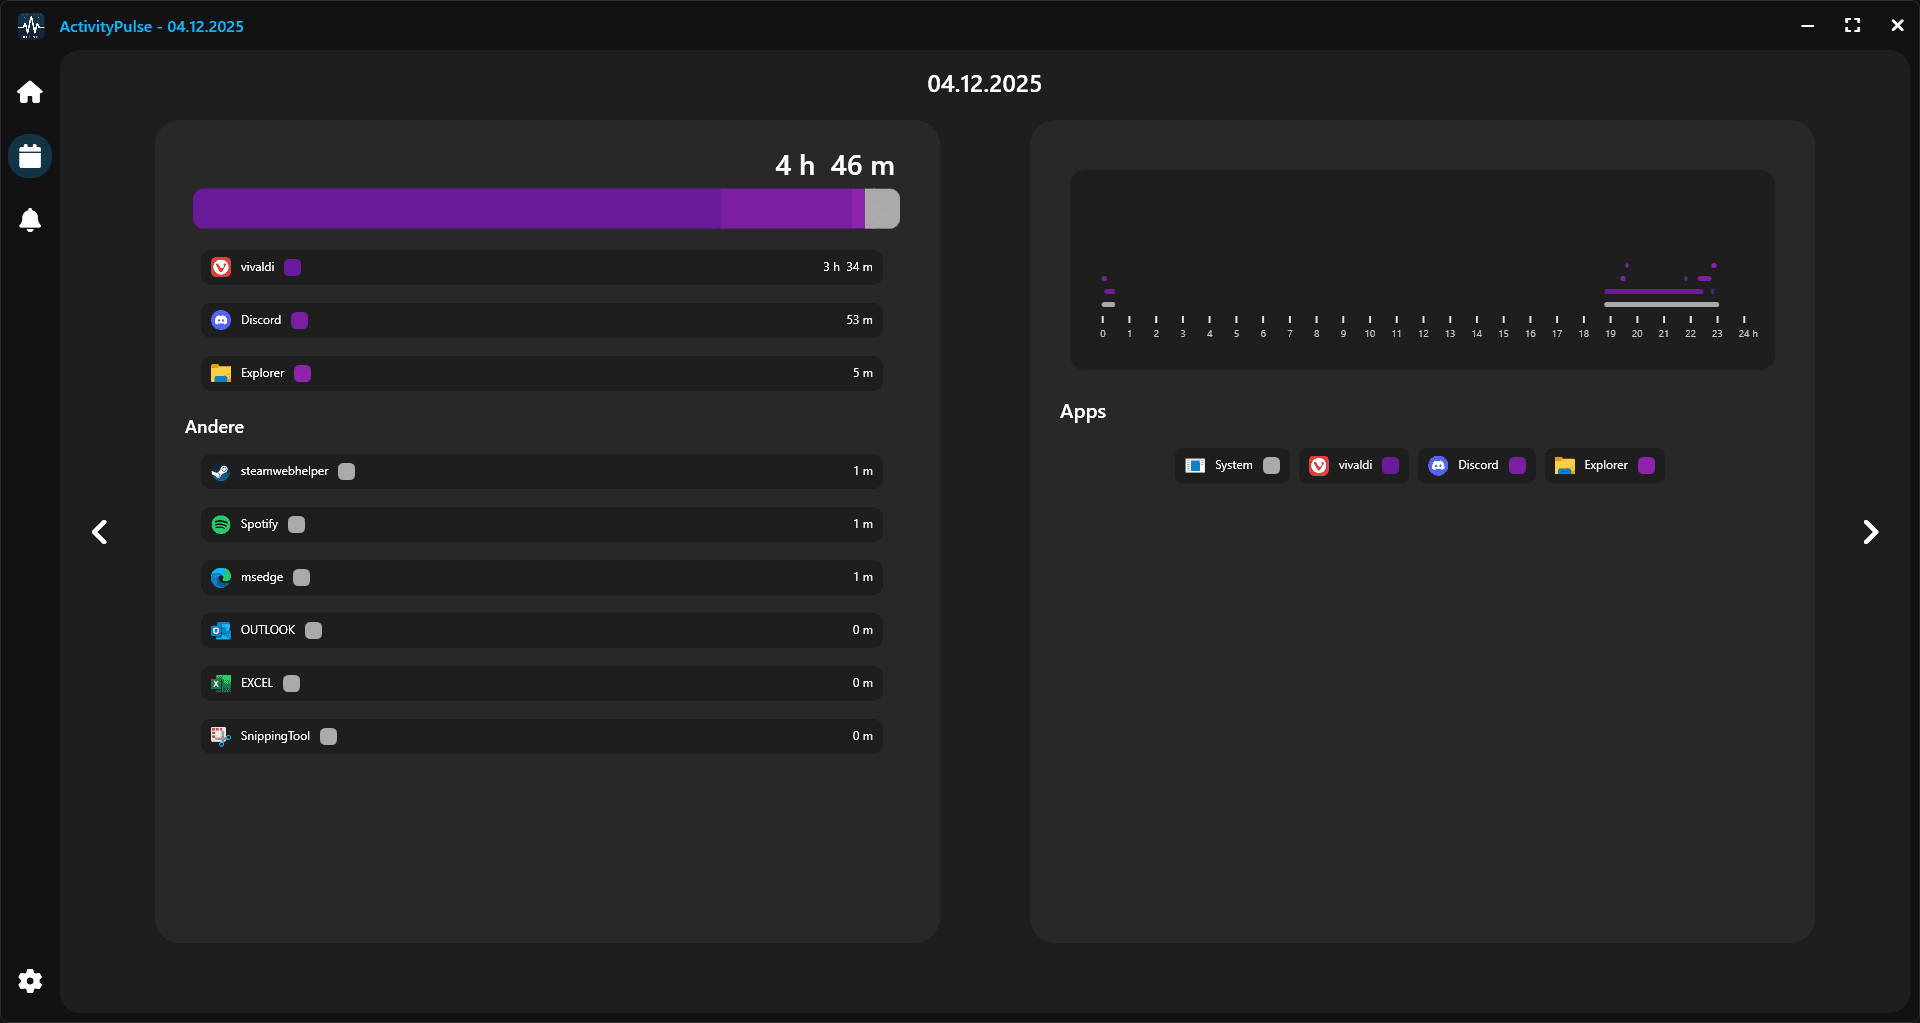This screenshot has height=1023, width=1920.
Task: Toggle the System chip marker under Apps
Action: click(1271, 465)
